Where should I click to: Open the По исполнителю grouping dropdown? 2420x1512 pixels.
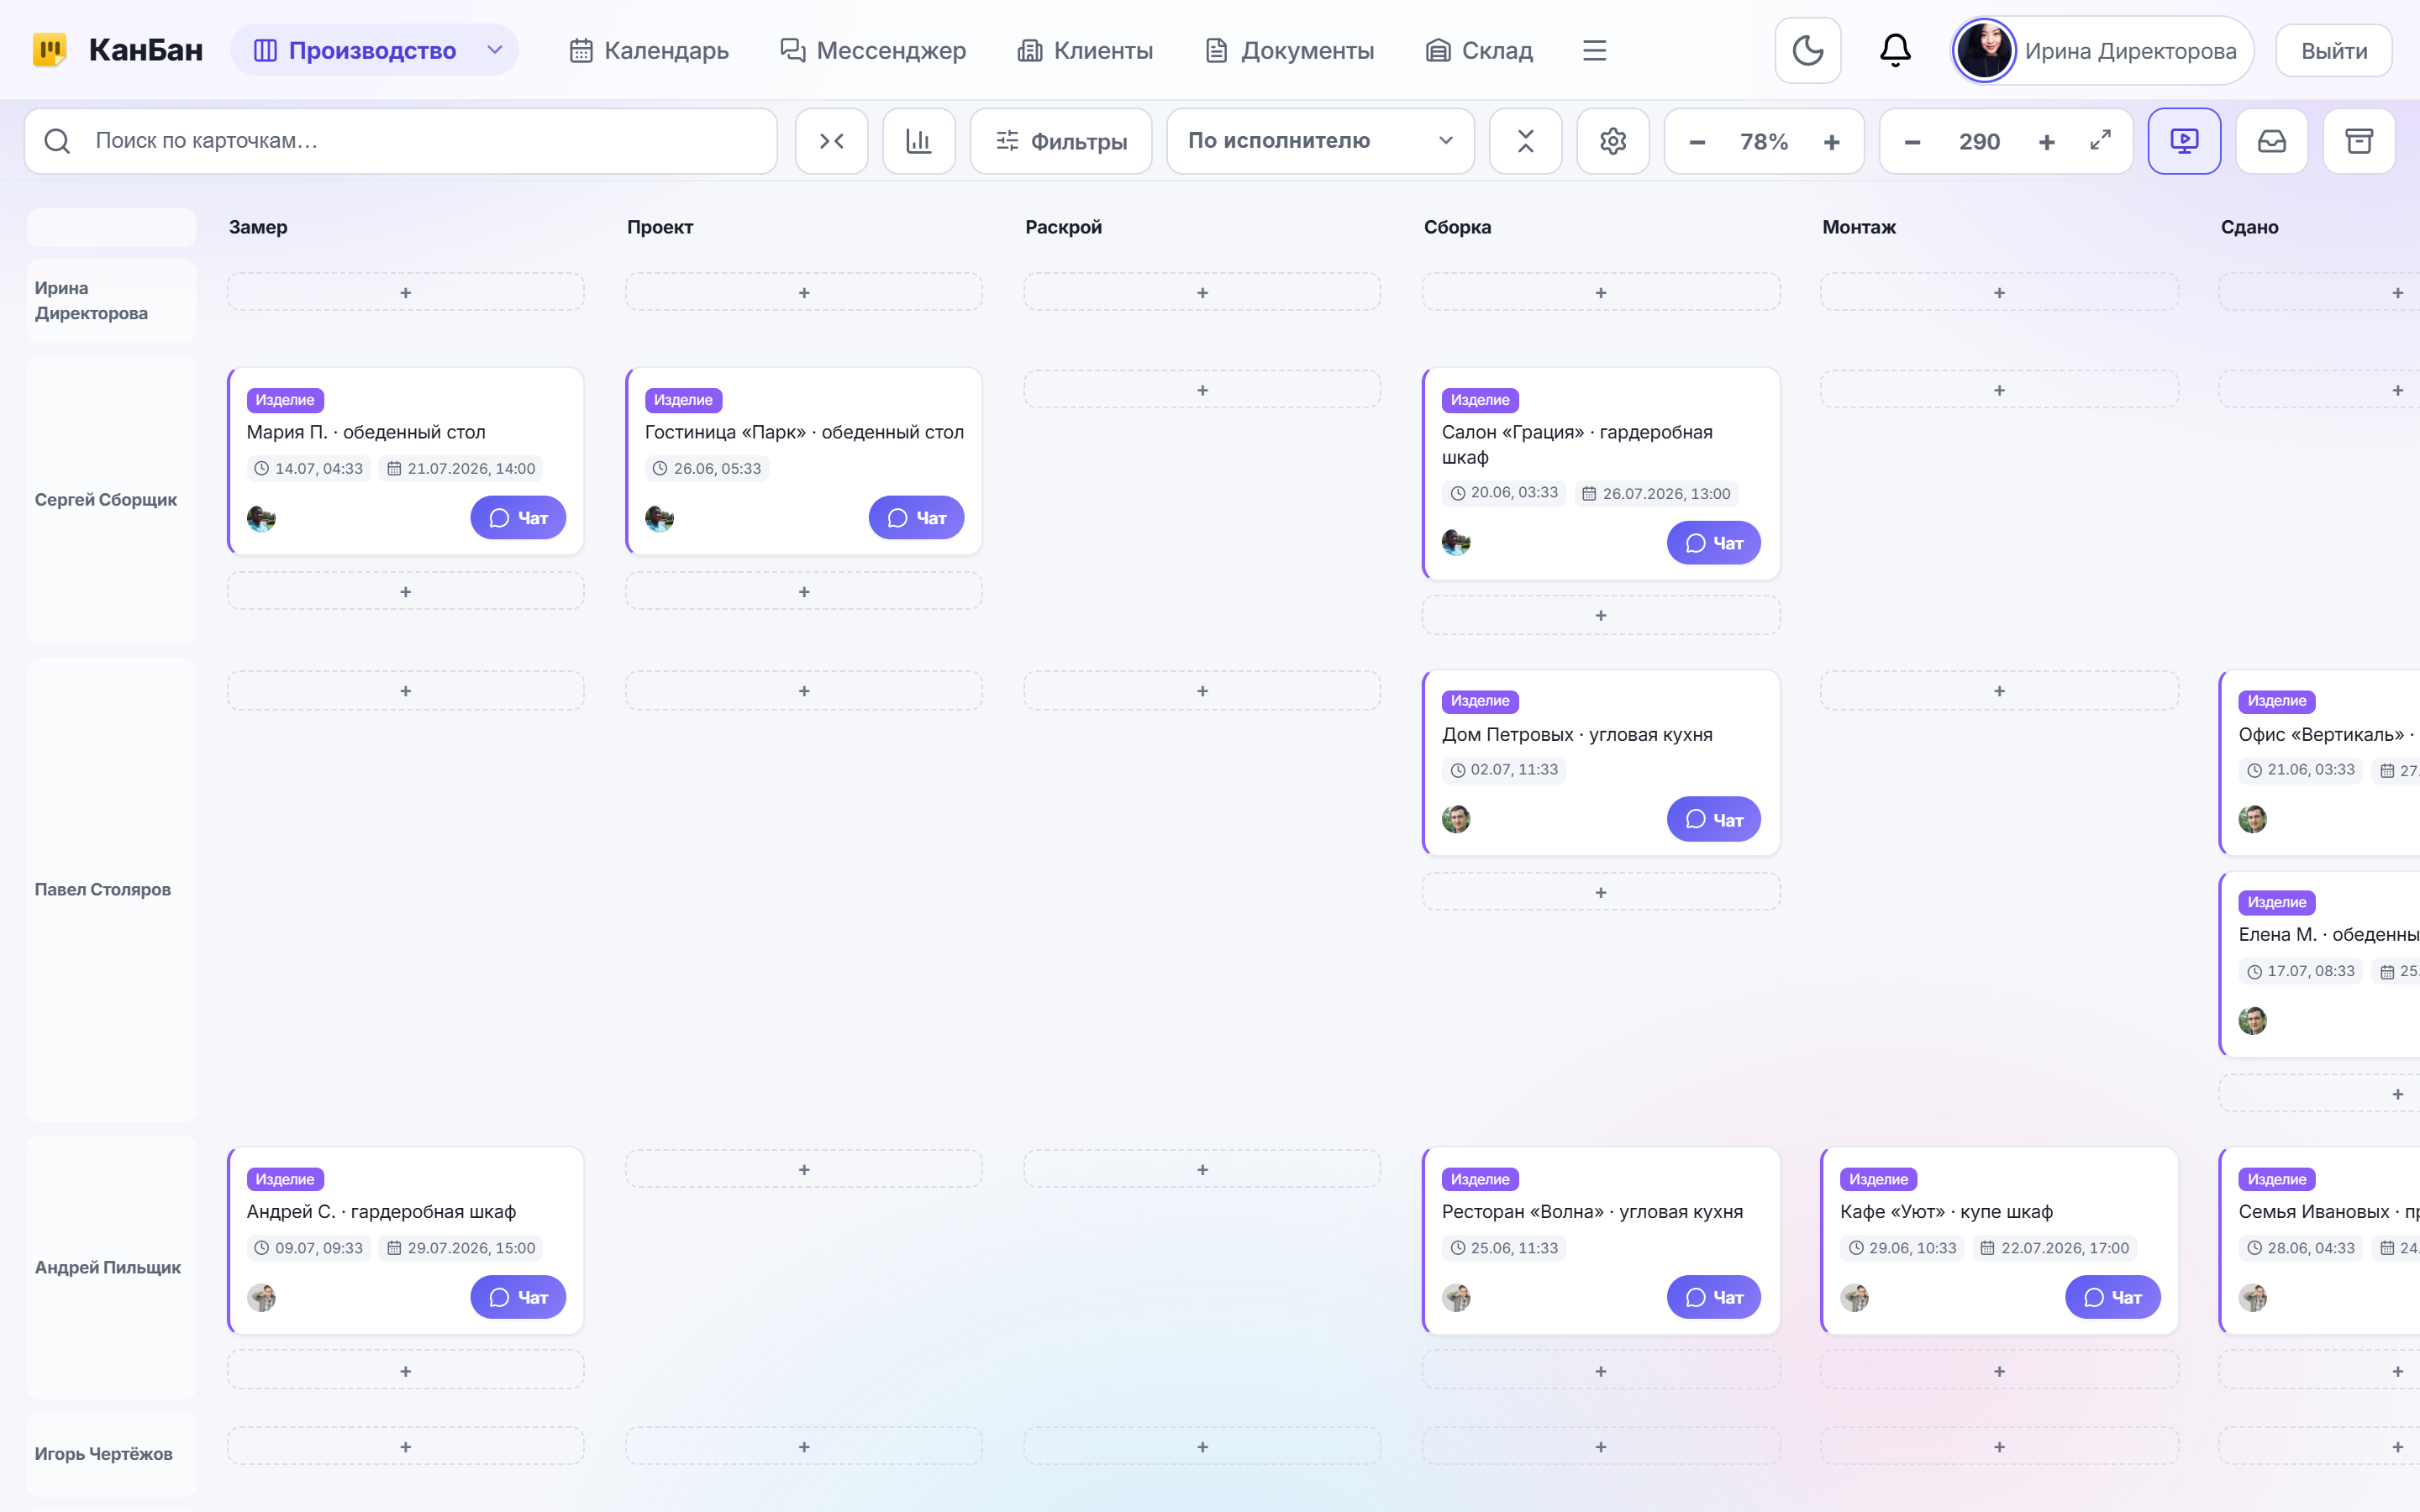[x=1320, y=141]
